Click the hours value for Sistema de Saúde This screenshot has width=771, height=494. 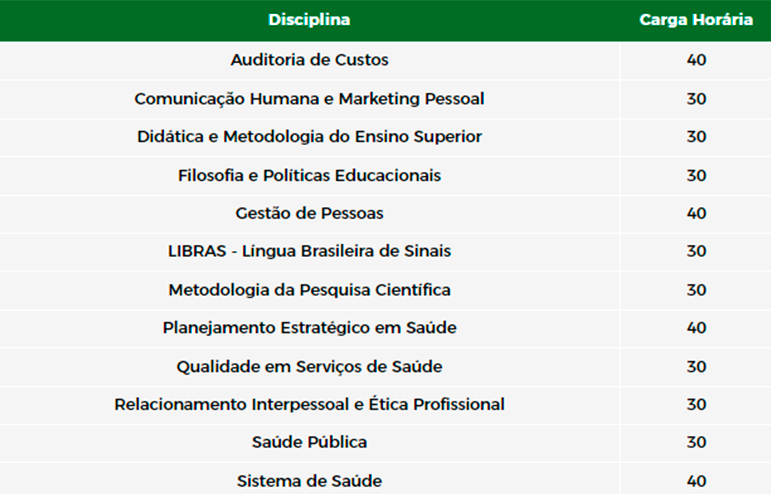(696, 481)
